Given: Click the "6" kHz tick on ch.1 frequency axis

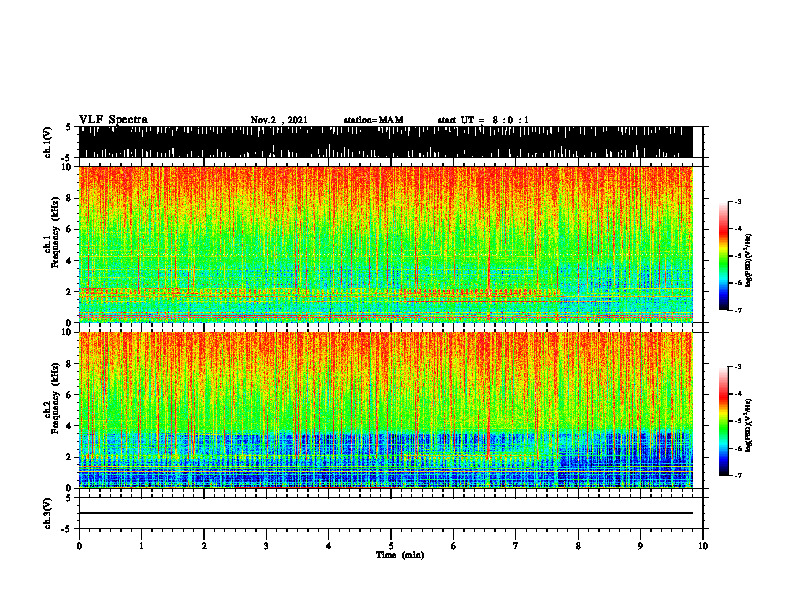Looking at the screenshot, I should [69, 229].
